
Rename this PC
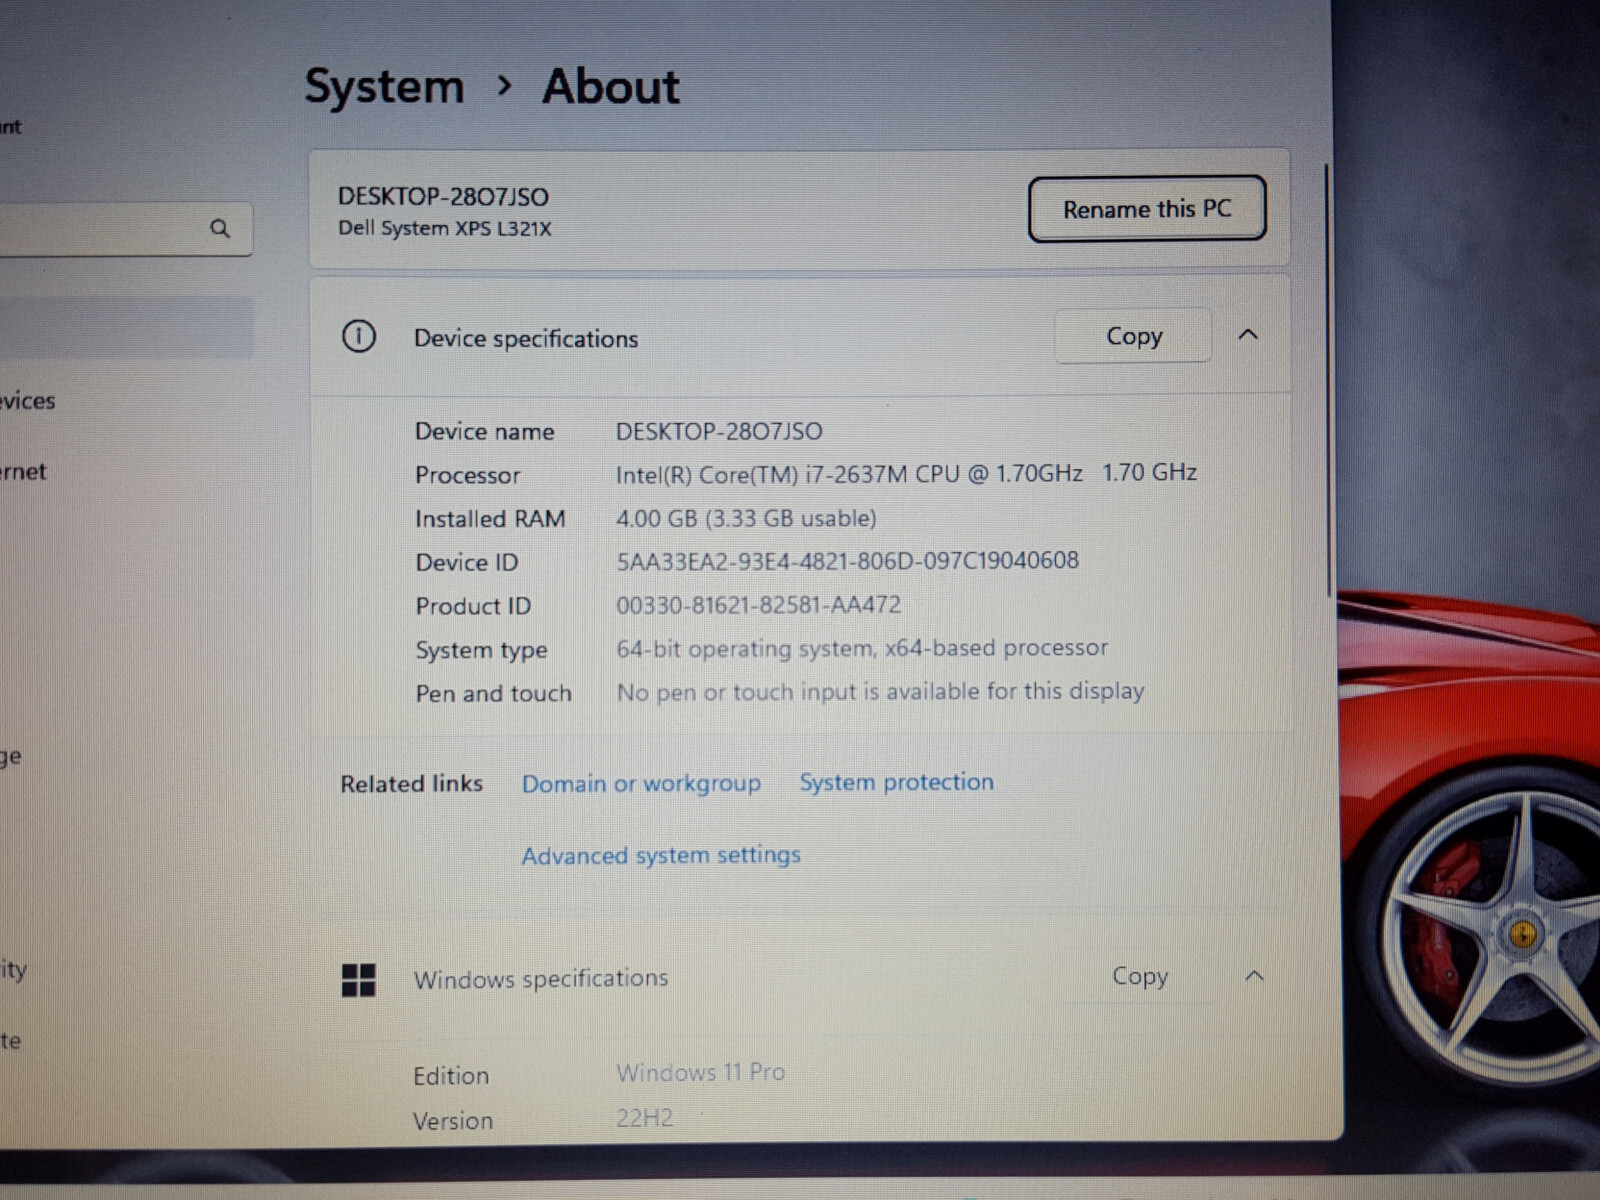pyautogui.click(x=1147, y=209)
